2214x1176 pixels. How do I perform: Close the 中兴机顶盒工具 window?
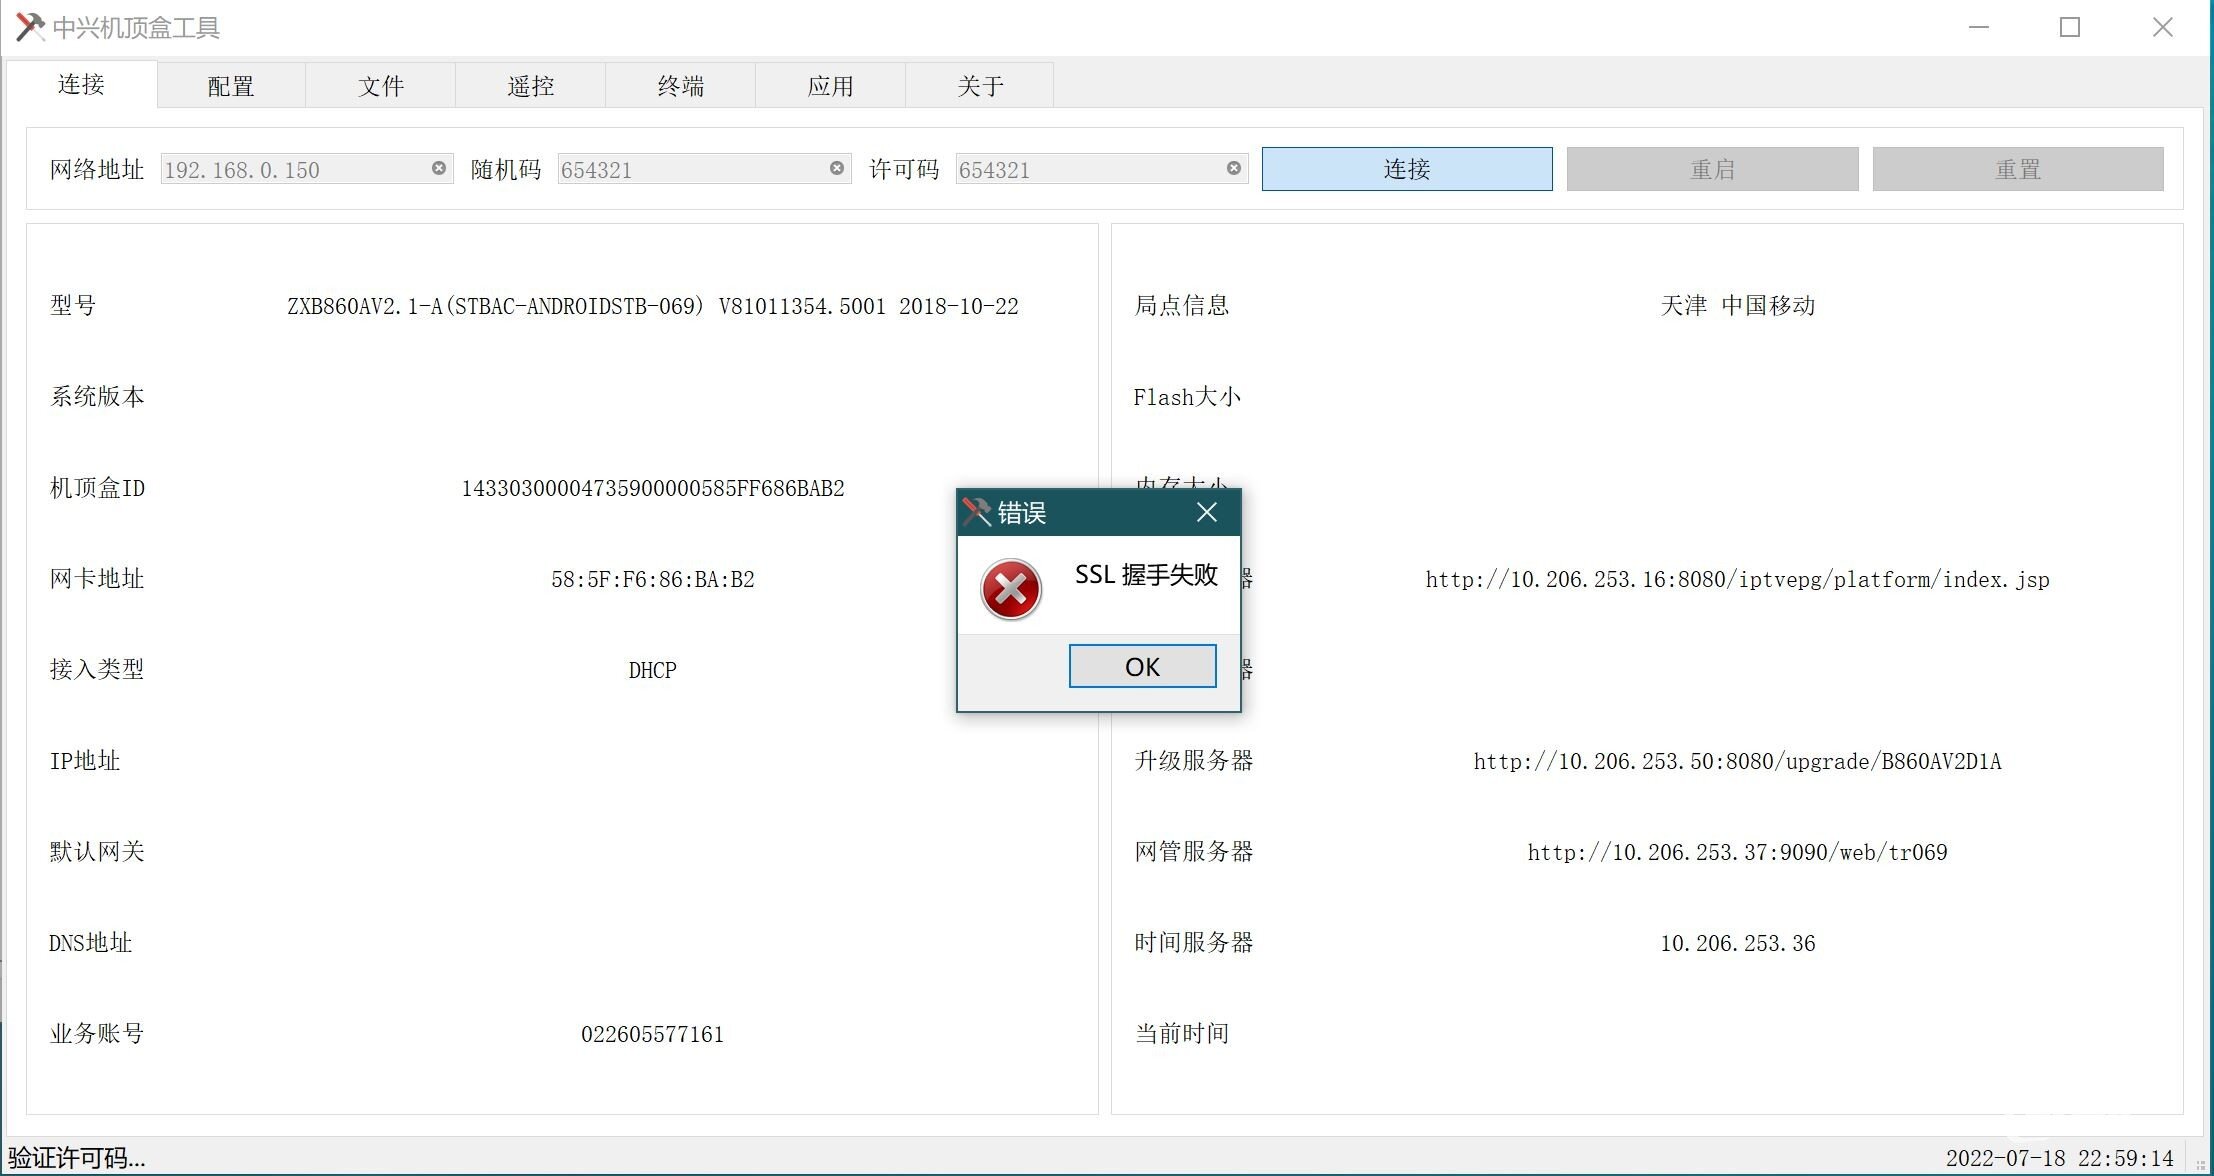(2163, 27)
